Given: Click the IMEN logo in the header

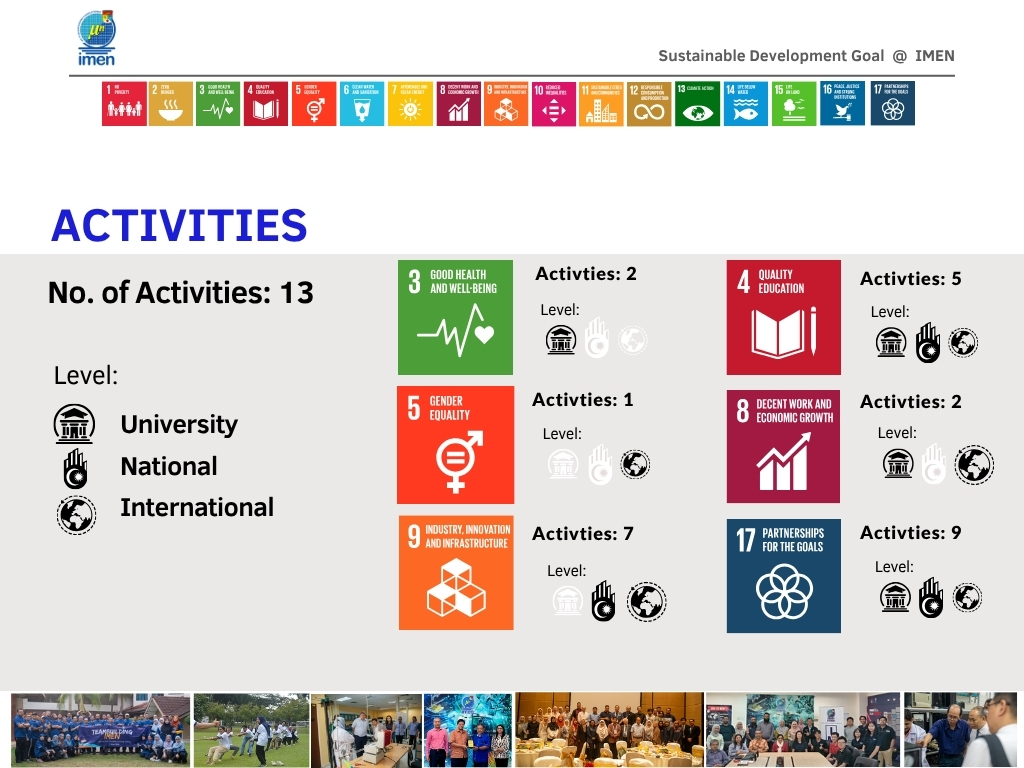Looking at the screenshot, I should [x=97, y=38].
